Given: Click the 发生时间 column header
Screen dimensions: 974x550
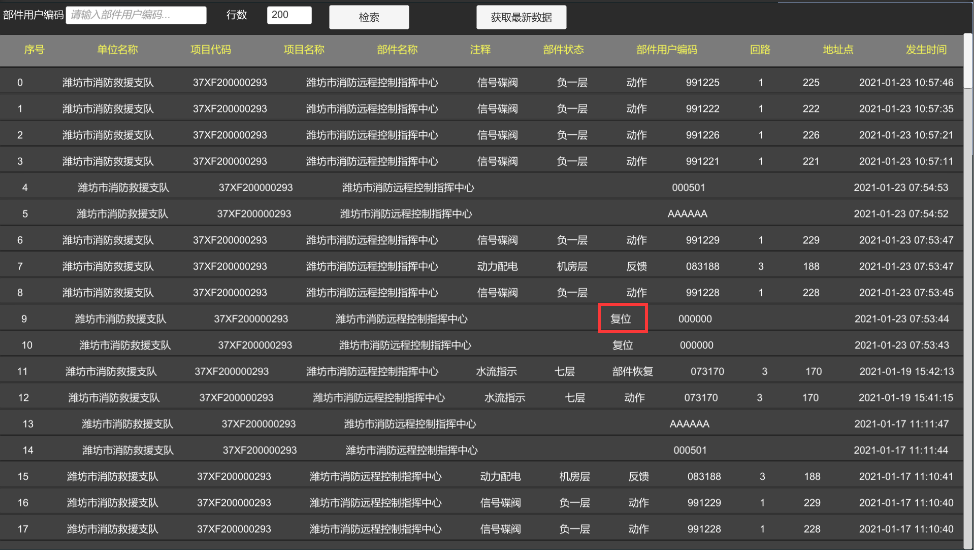Looking at the screenshot, I should (x=926, y=50).
